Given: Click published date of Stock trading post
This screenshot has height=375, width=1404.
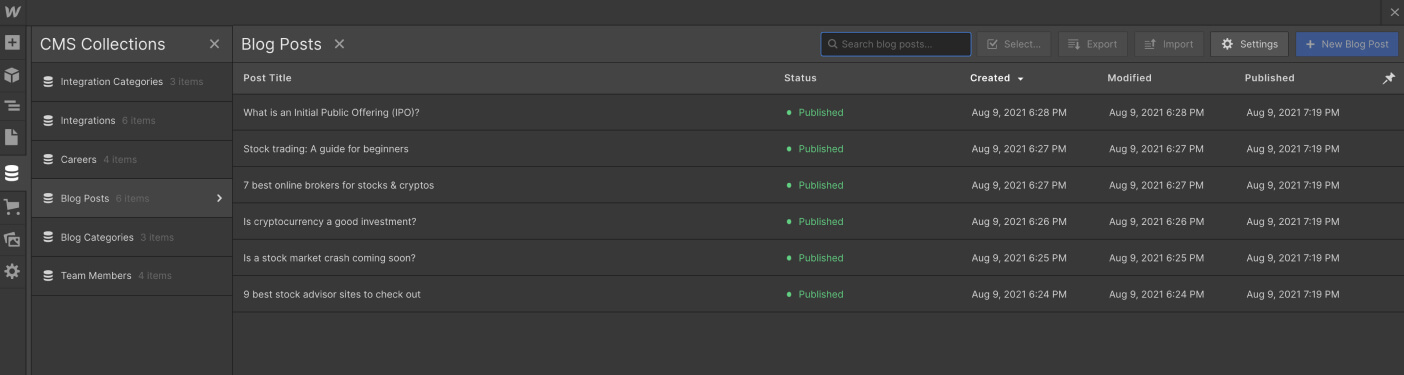Looking at the screenshot, I should [1293, 149].
